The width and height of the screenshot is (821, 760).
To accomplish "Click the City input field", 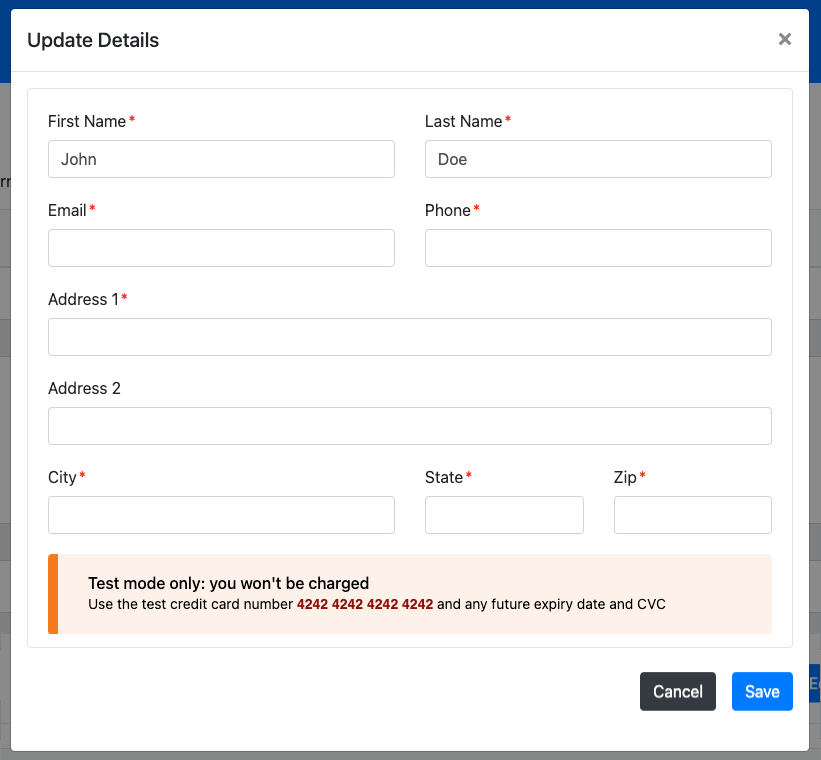I will [x=221, y=515].
